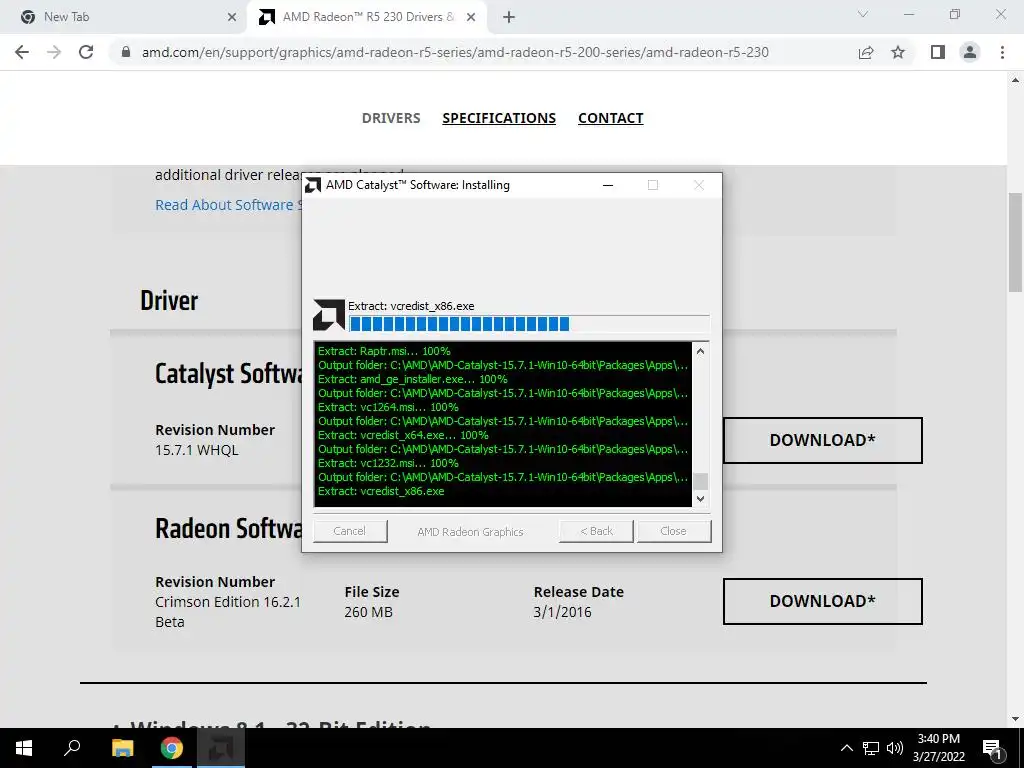The width and height of the screenshot is (1024, 768).
Task: Open the SPECIFICATIONS section link
Action: pyautogui.click(x=499, y=118)
